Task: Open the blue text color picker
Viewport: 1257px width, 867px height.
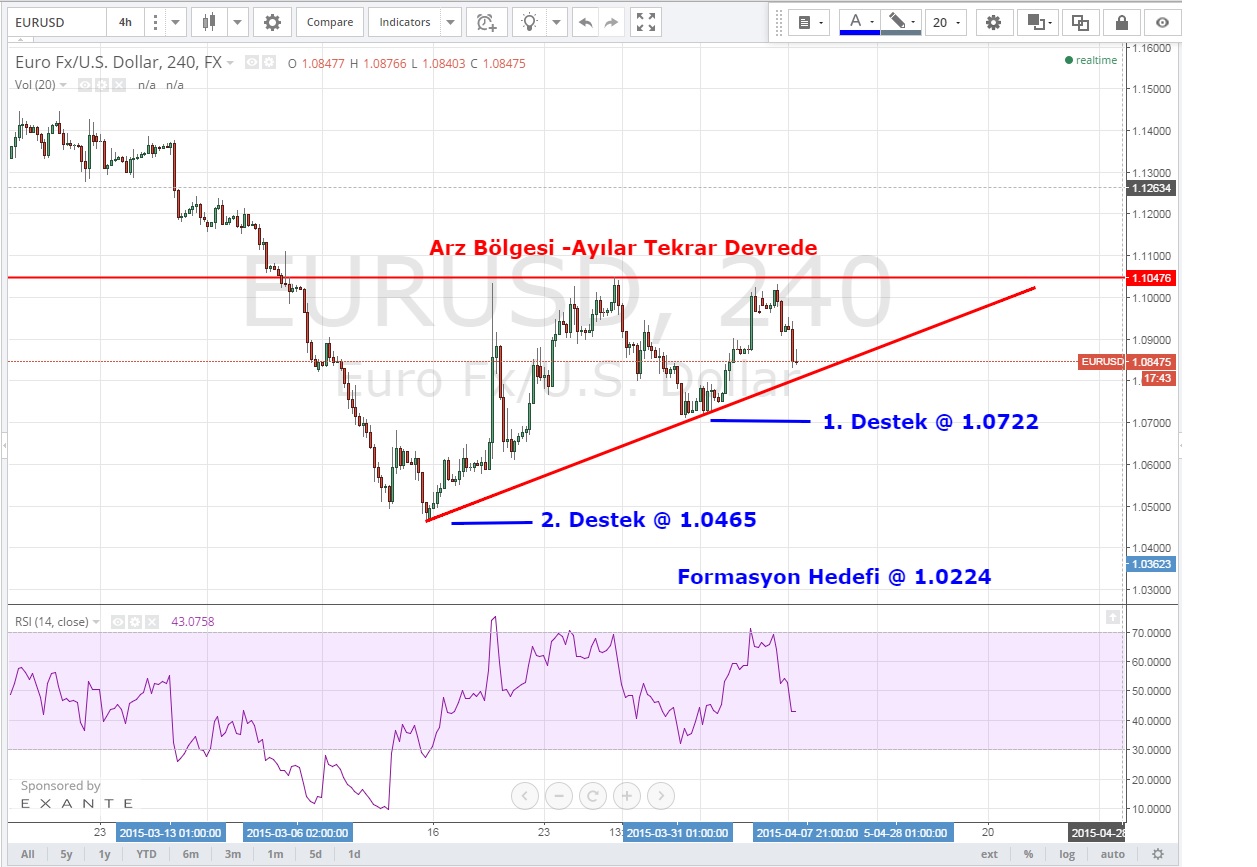Action: point(859,22)
